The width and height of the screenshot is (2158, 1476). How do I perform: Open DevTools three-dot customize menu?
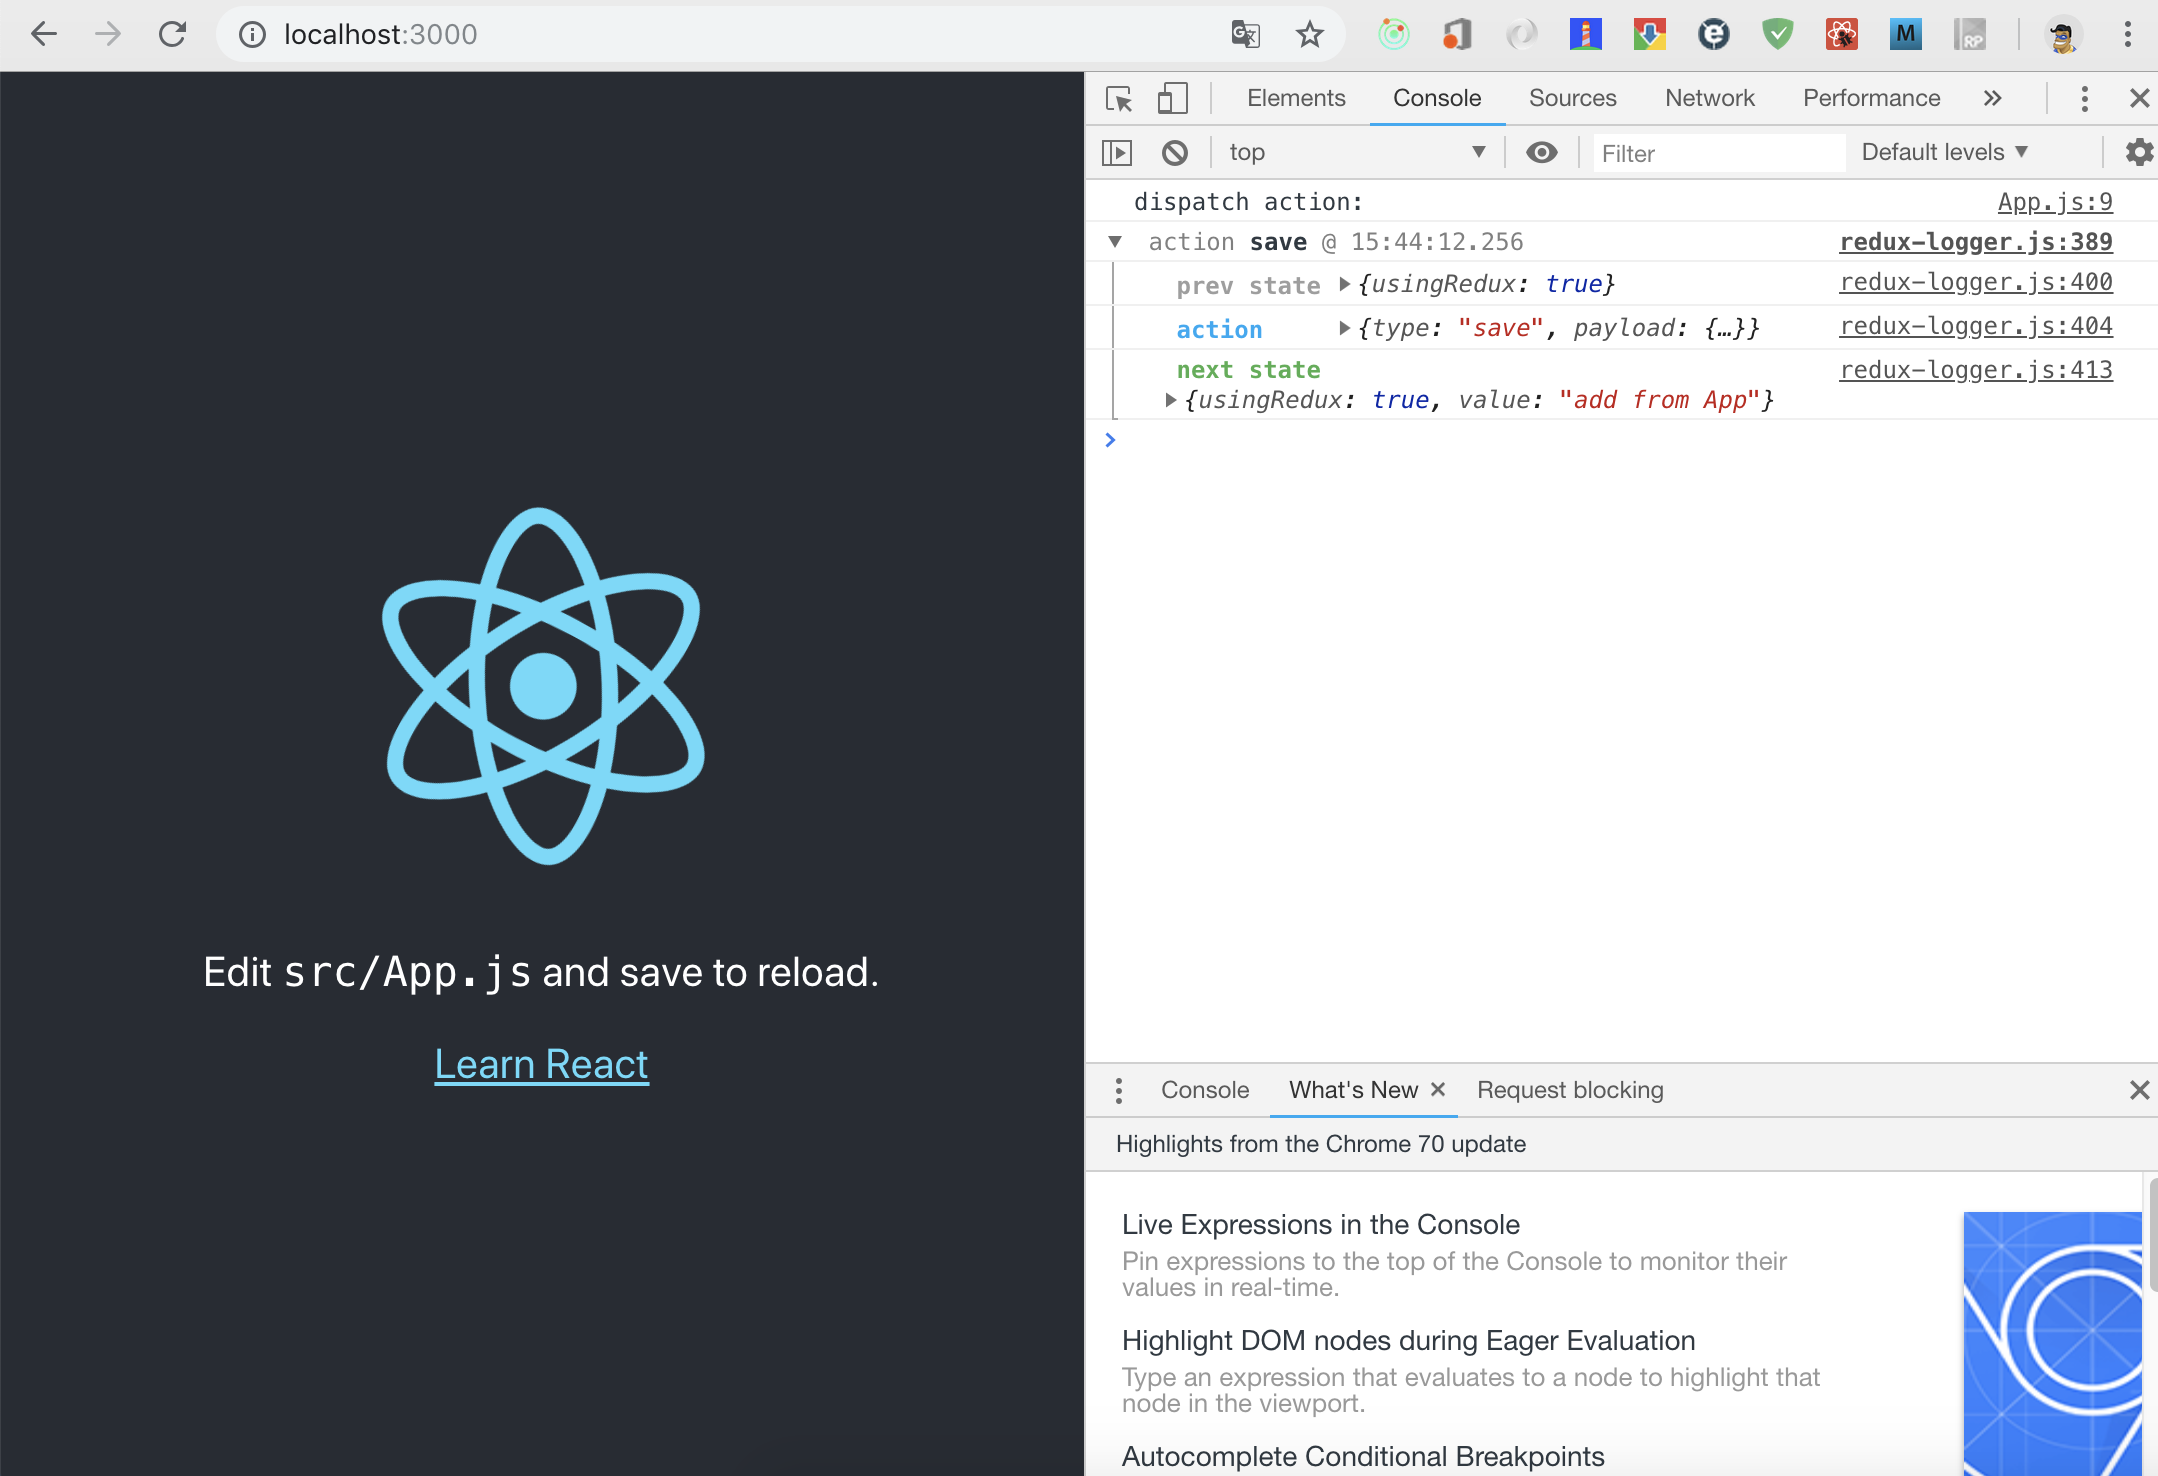point(2084,98)
